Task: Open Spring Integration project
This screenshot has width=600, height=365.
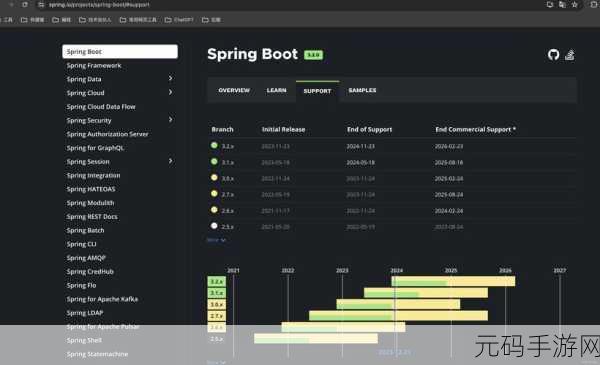Action: coord(93,176)
